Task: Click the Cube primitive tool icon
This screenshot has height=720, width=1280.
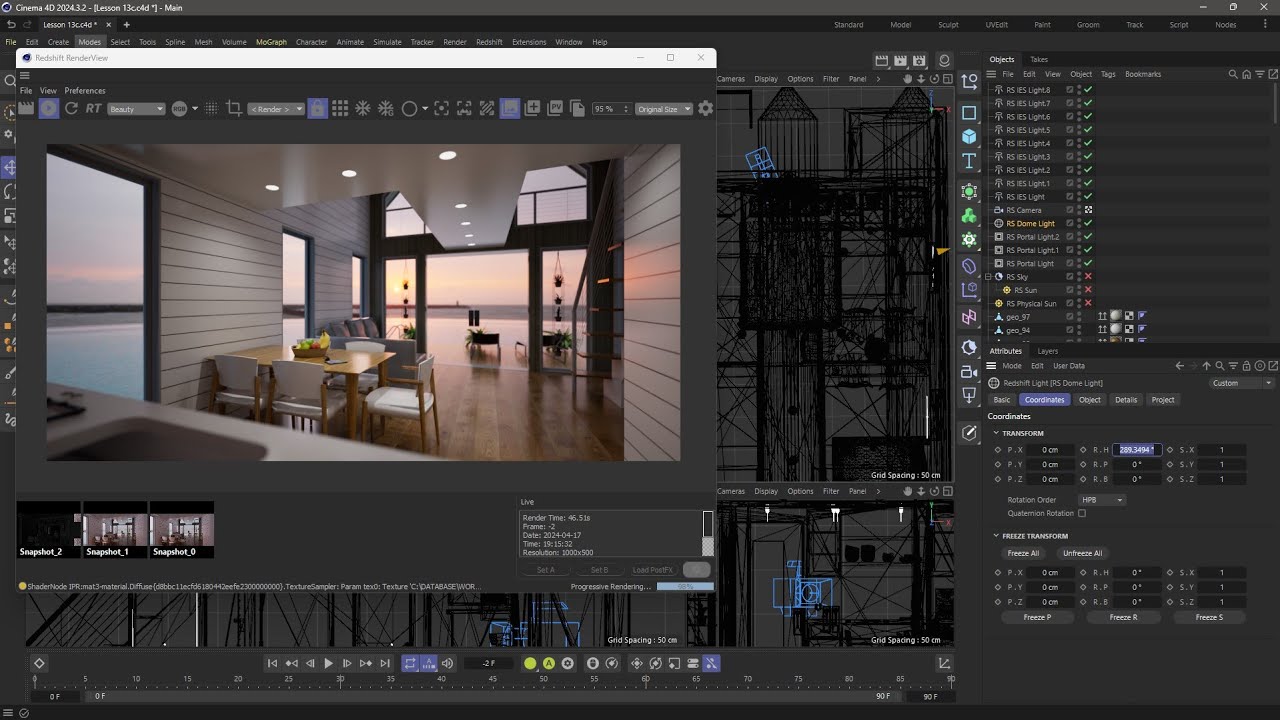Action: pos(969,137)
